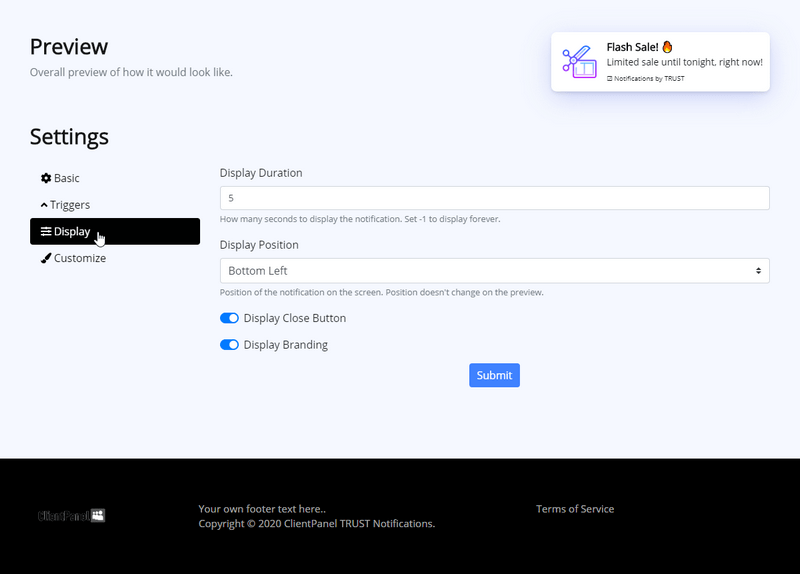The image size is (800, 574).
Task: Click the checkmark icon beside Notifications by TRUST
Action: 610,78
